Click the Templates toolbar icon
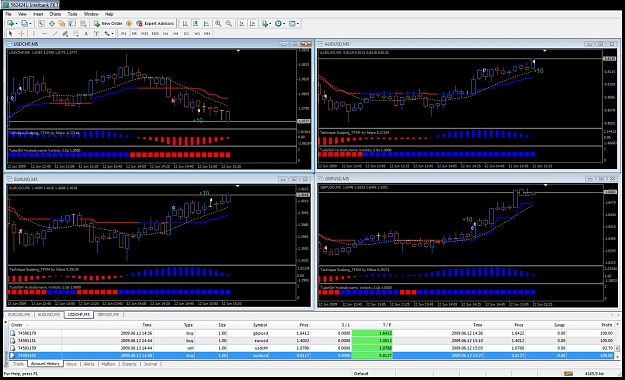Screen dimensions: 625x380 [292, 24]
